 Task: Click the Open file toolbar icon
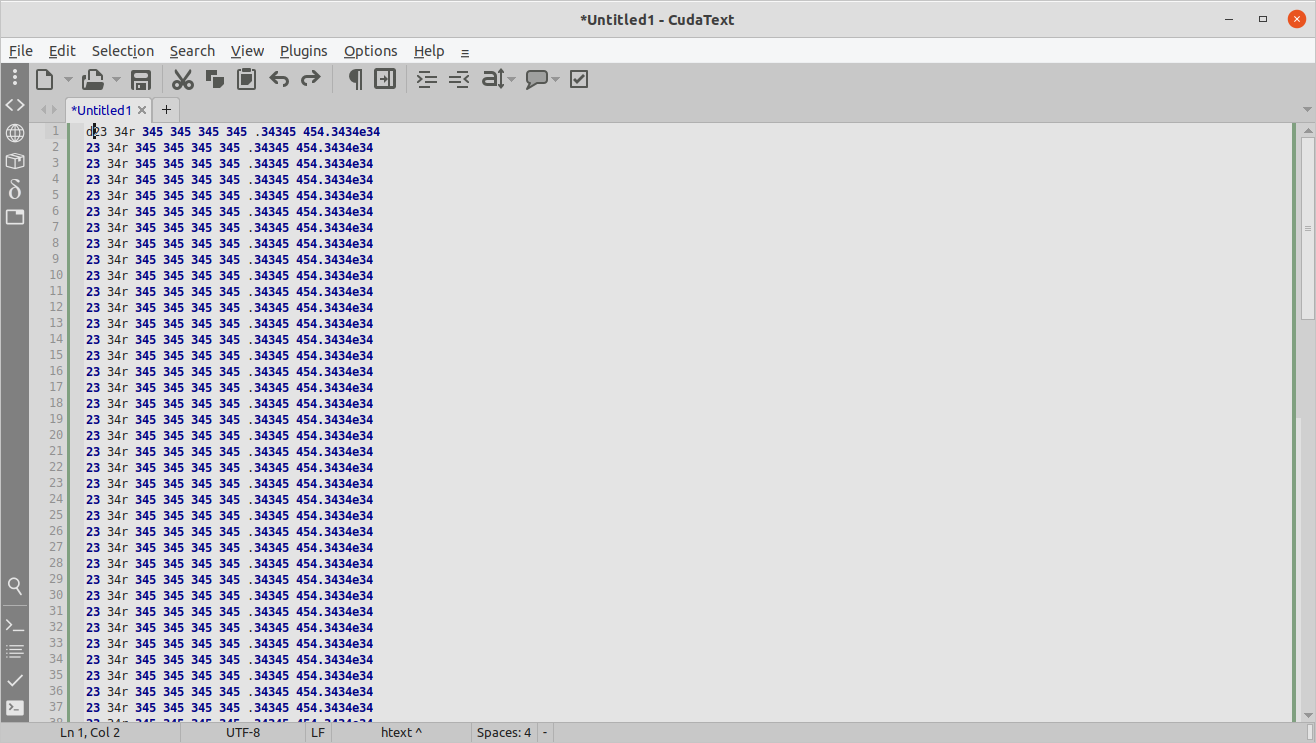(x=93, y=79)
